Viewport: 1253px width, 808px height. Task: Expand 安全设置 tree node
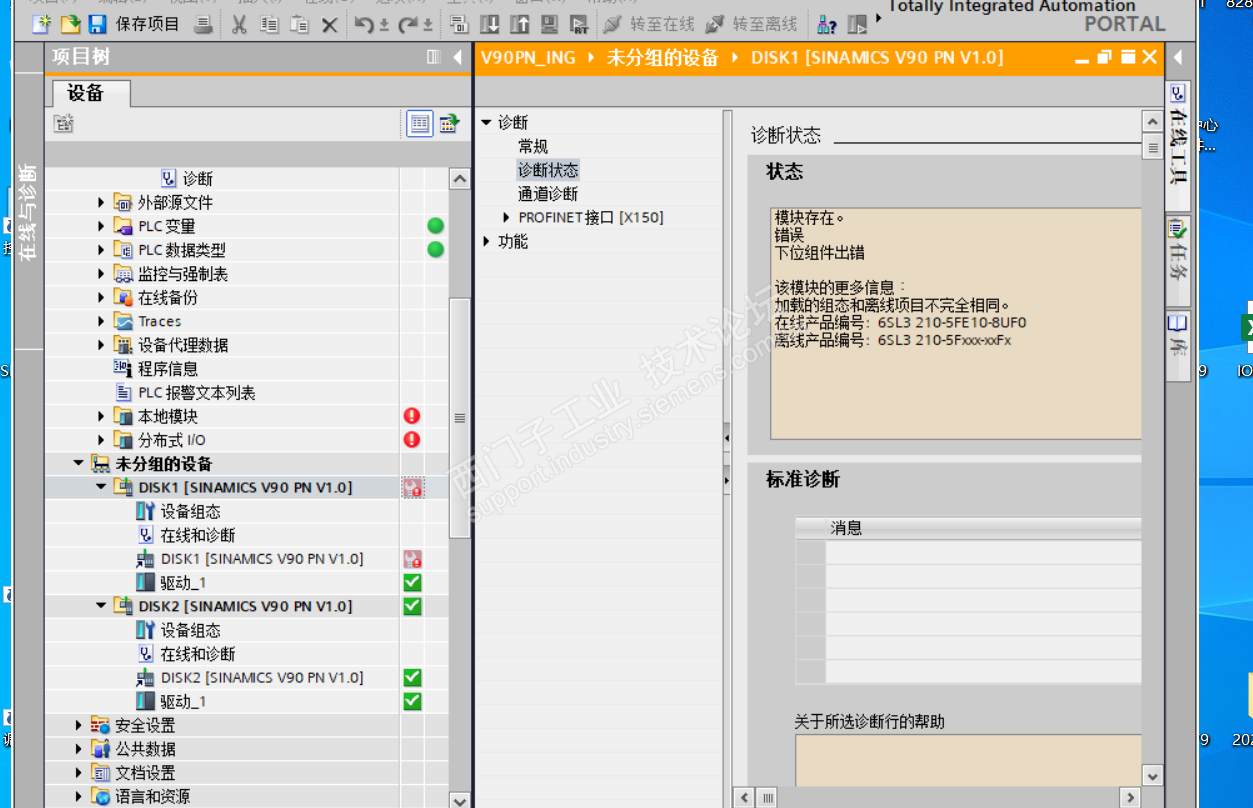pyautogui.click(x=78, y=725)
